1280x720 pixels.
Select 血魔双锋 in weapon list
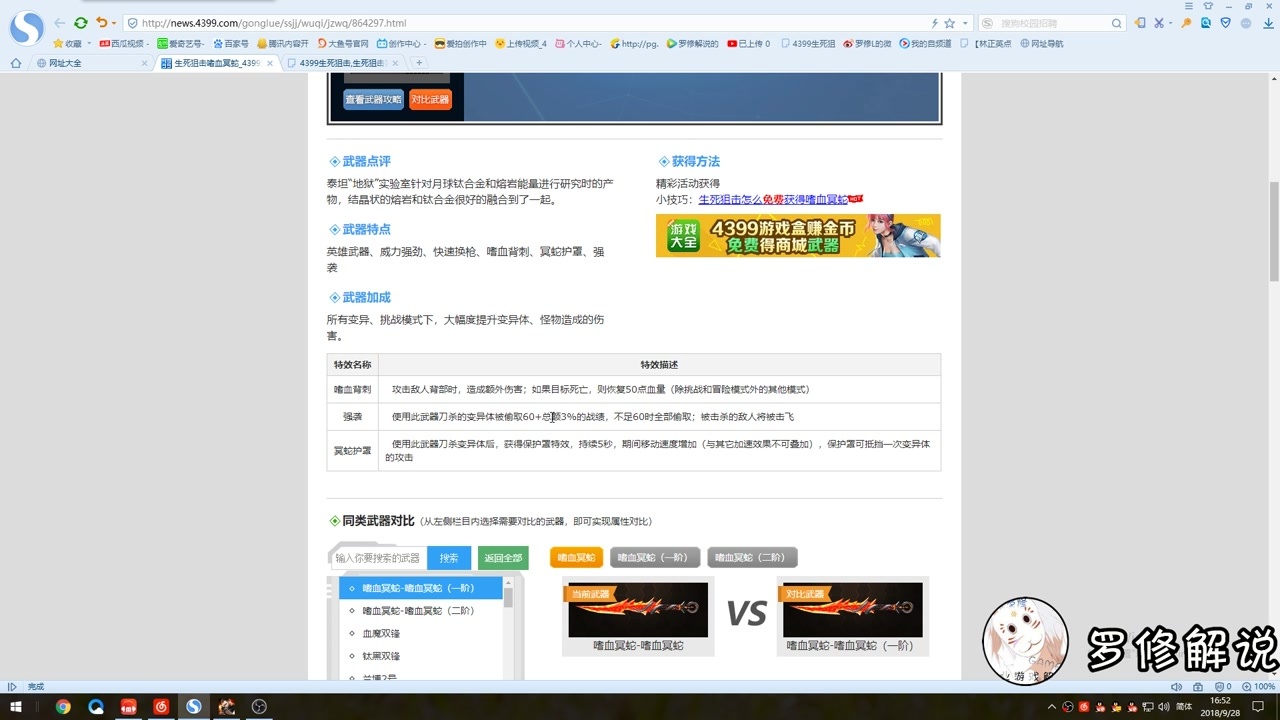click(x=420, y=633)
